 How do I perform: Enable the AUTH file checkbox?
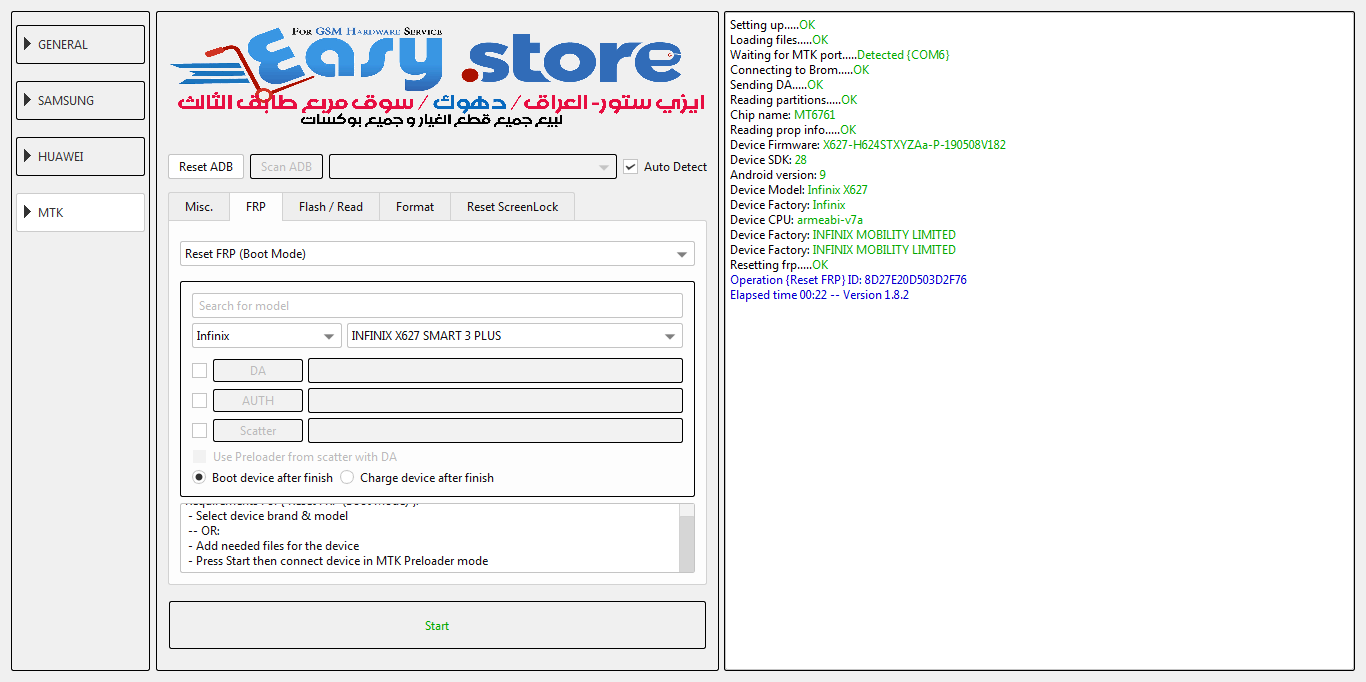click(x=199, y=401)
